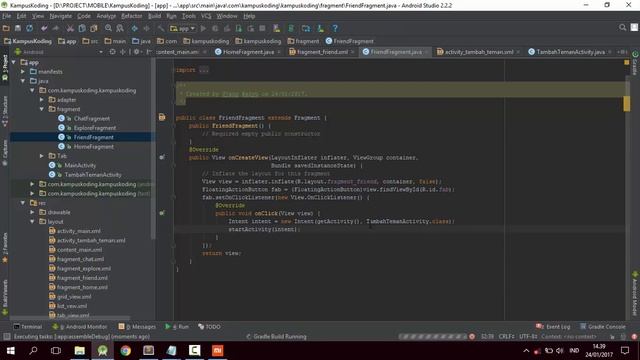Open the Gradle Console
The height and width of the screenshot is (360, 640).
[603, 327]
